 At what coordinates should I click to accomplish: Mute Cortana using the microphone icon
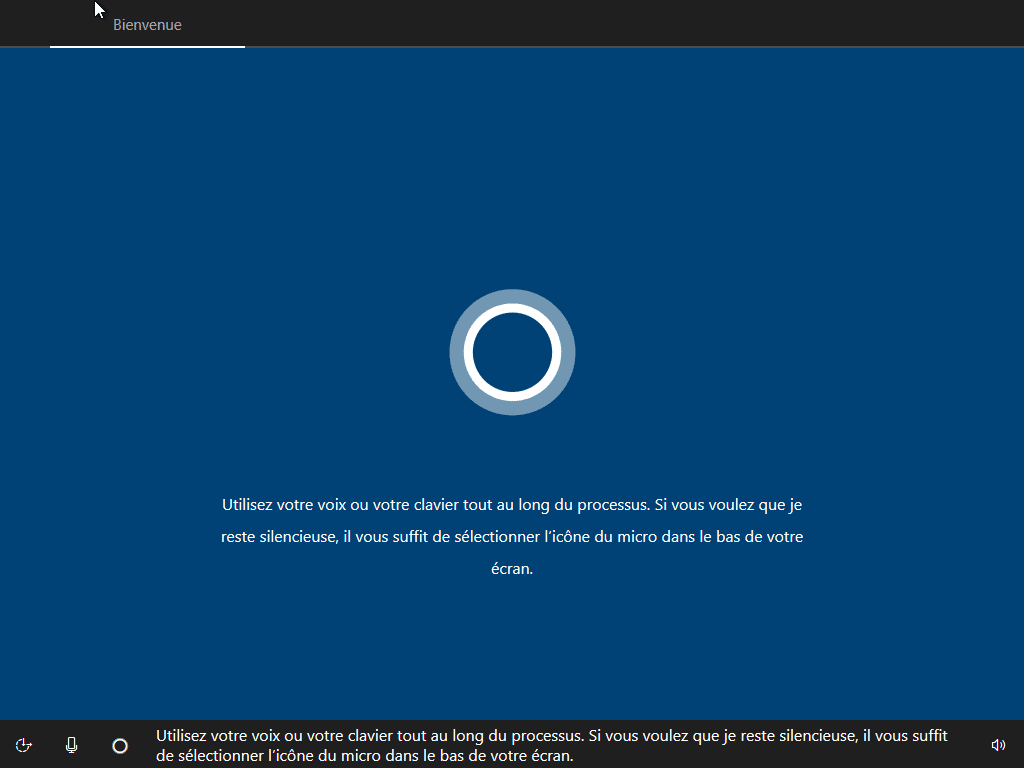pos(71,745)
